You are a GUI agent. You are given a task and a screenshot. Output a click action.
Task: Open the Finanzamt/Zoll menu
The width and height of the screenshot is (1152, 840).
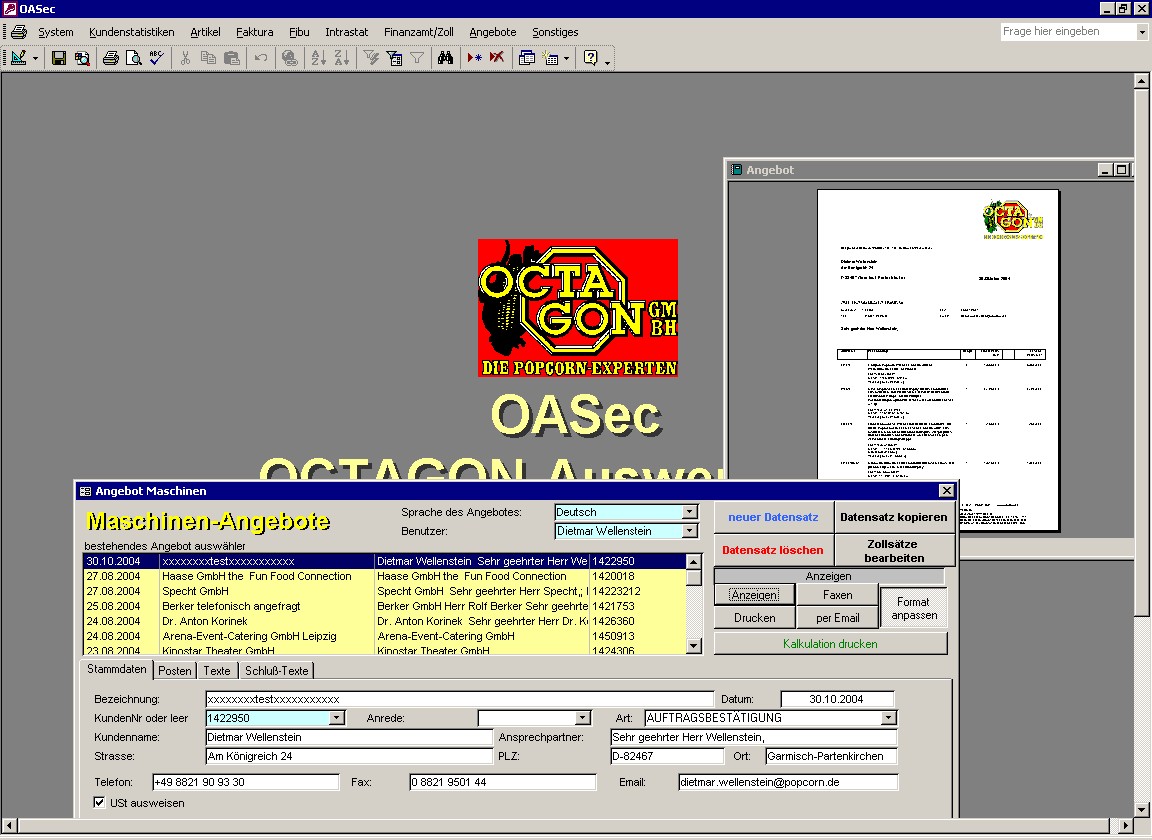[x=419, y=32]
